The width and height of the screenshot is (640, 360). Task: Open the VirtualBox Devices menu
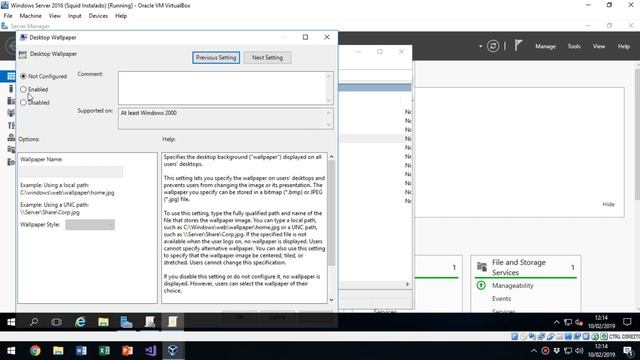click(98, 16)
